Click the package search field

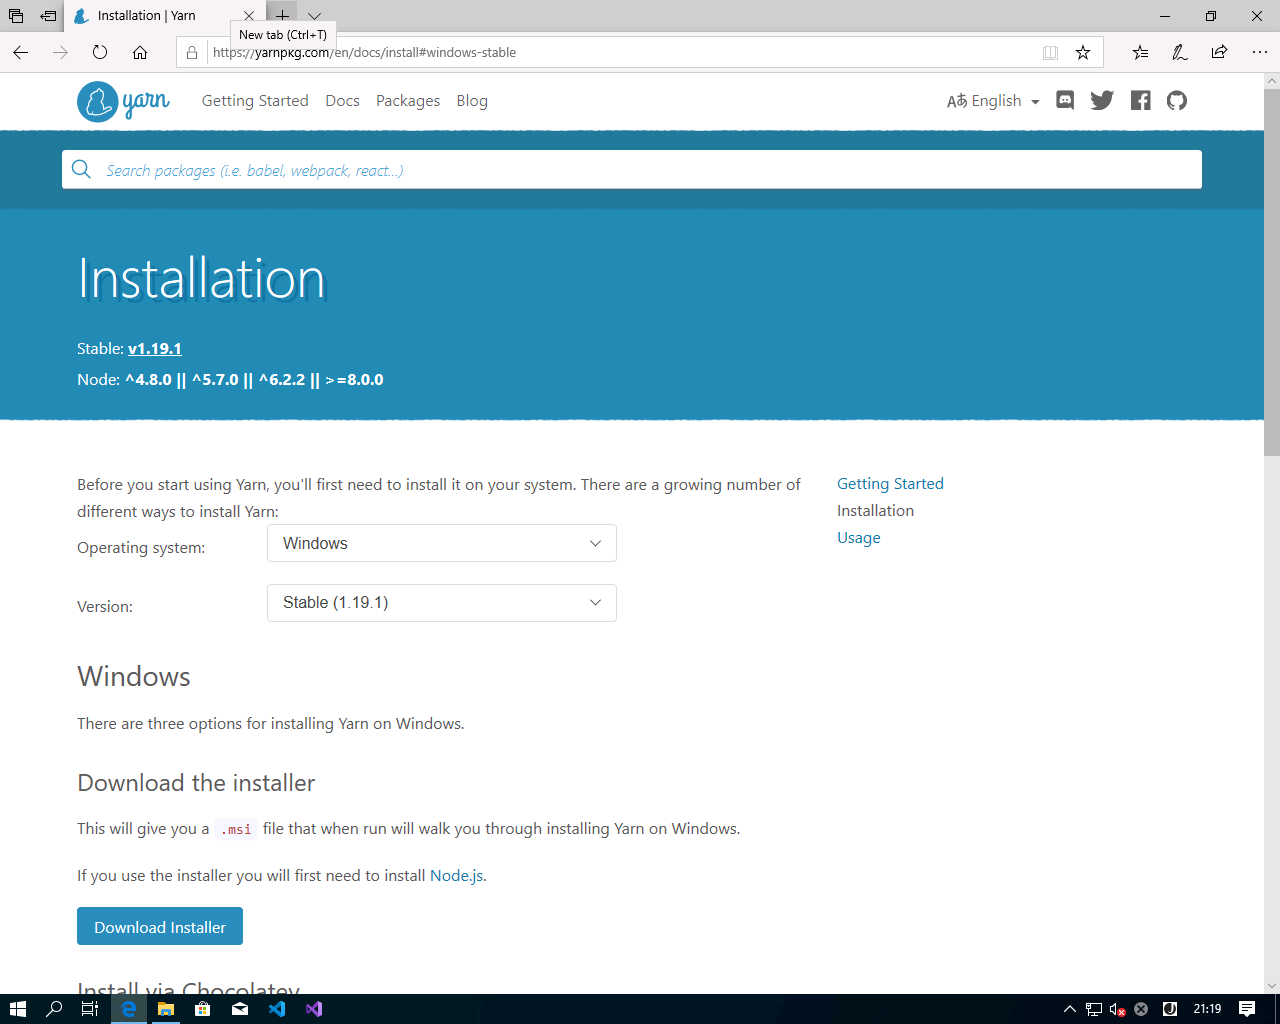[x=640, y=170]
